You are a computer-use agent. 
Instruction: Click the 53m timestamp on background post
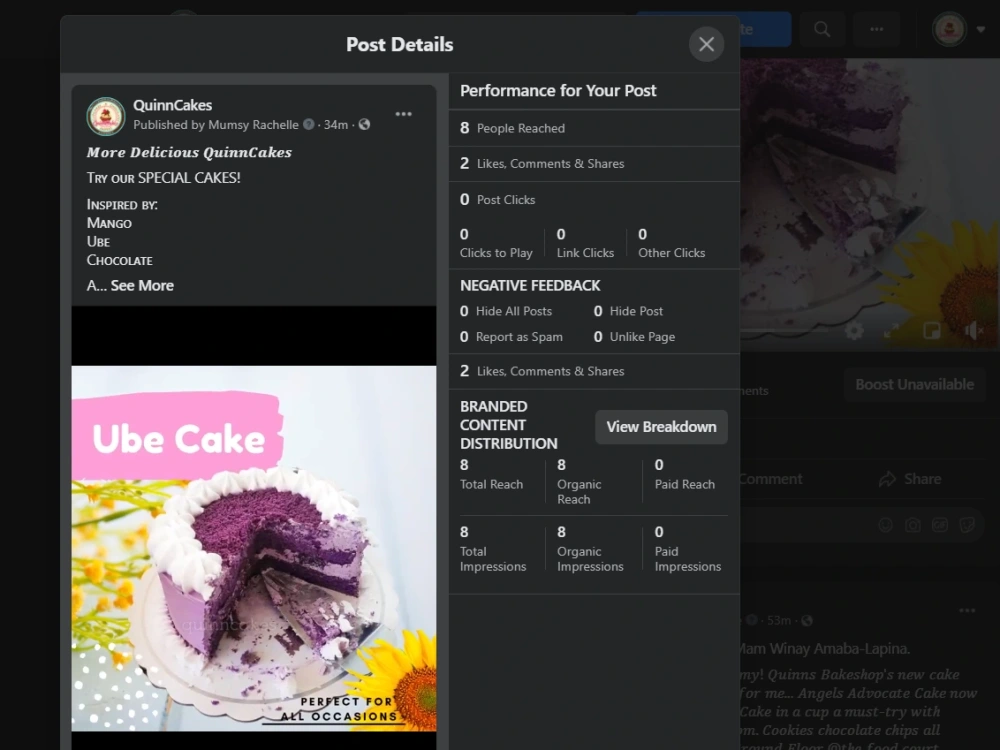(x=779, y=621)
